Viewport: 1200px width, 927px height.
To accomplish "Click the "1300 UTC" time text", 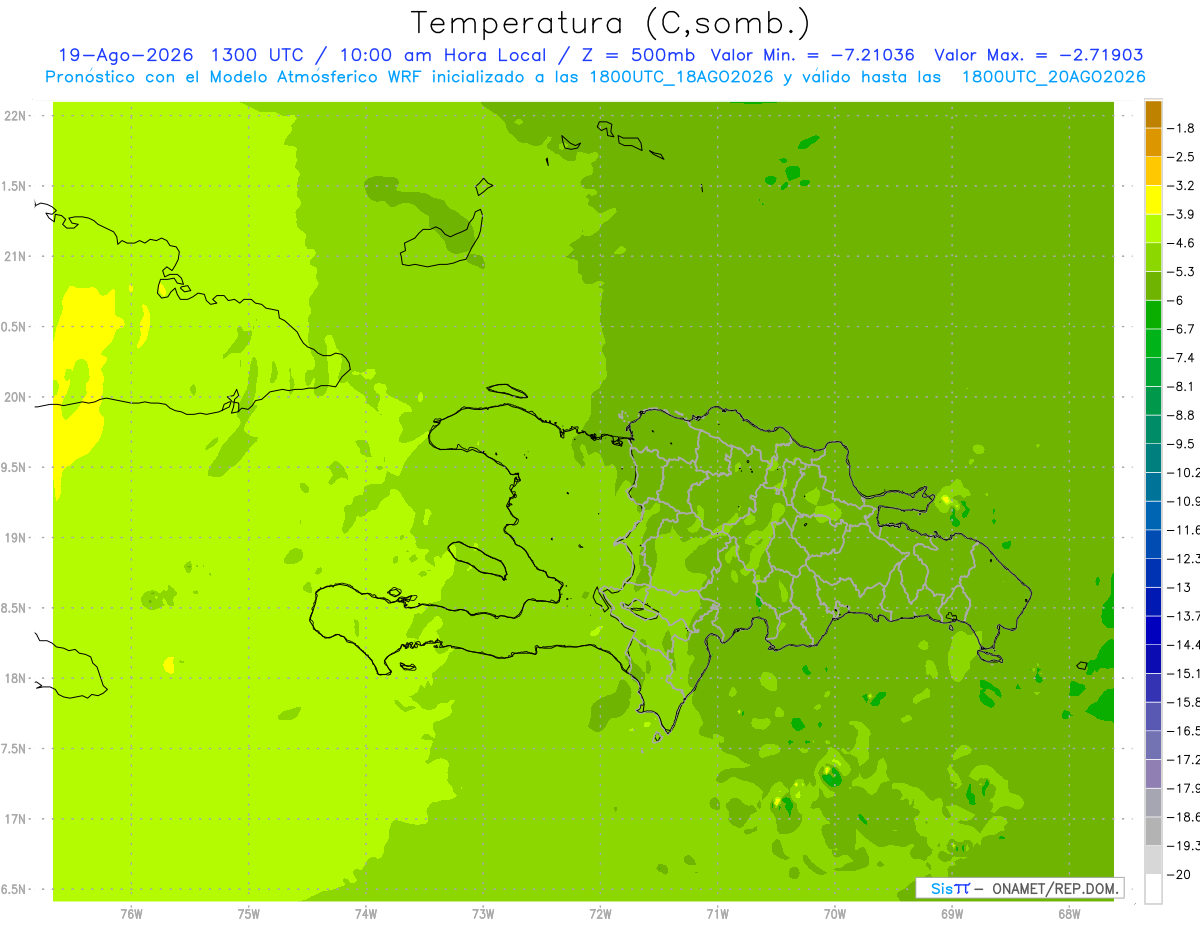I will (x=259, y=55).
